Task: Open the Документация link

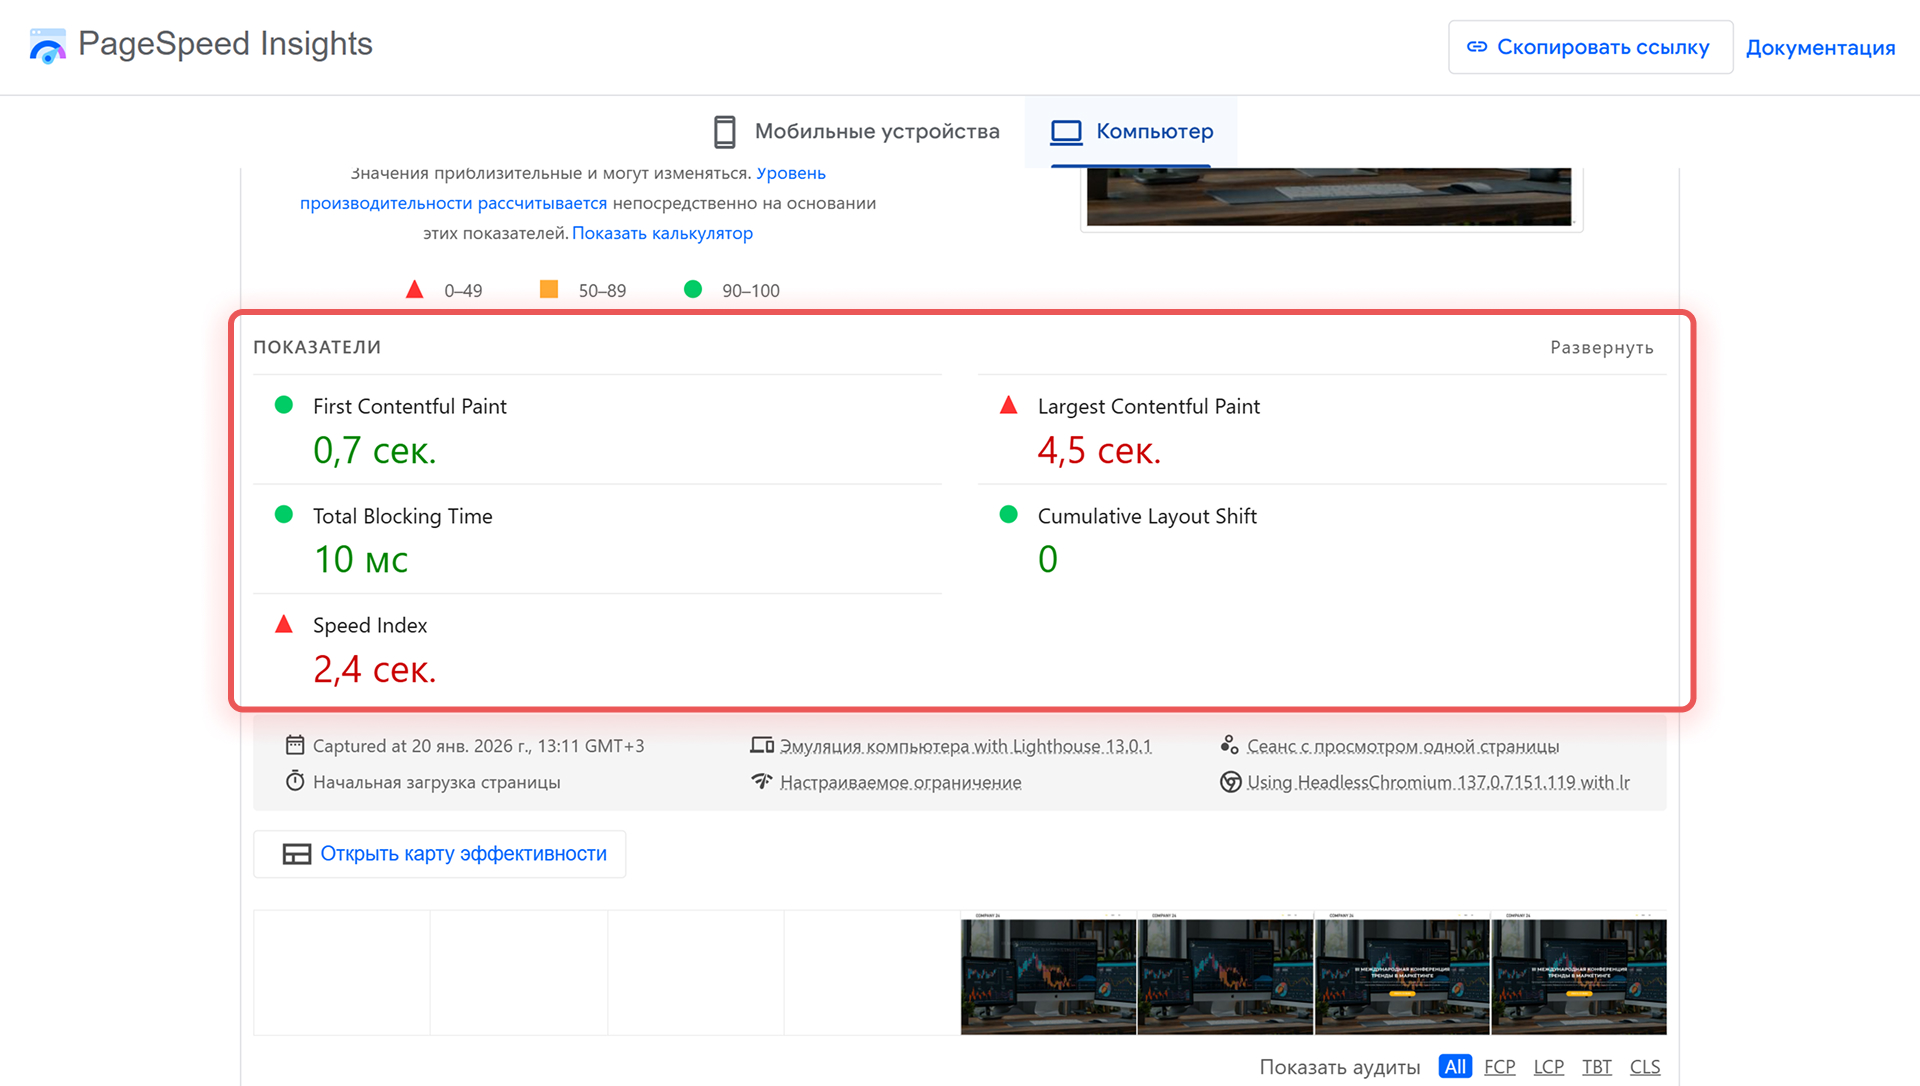Action: 1820,48
